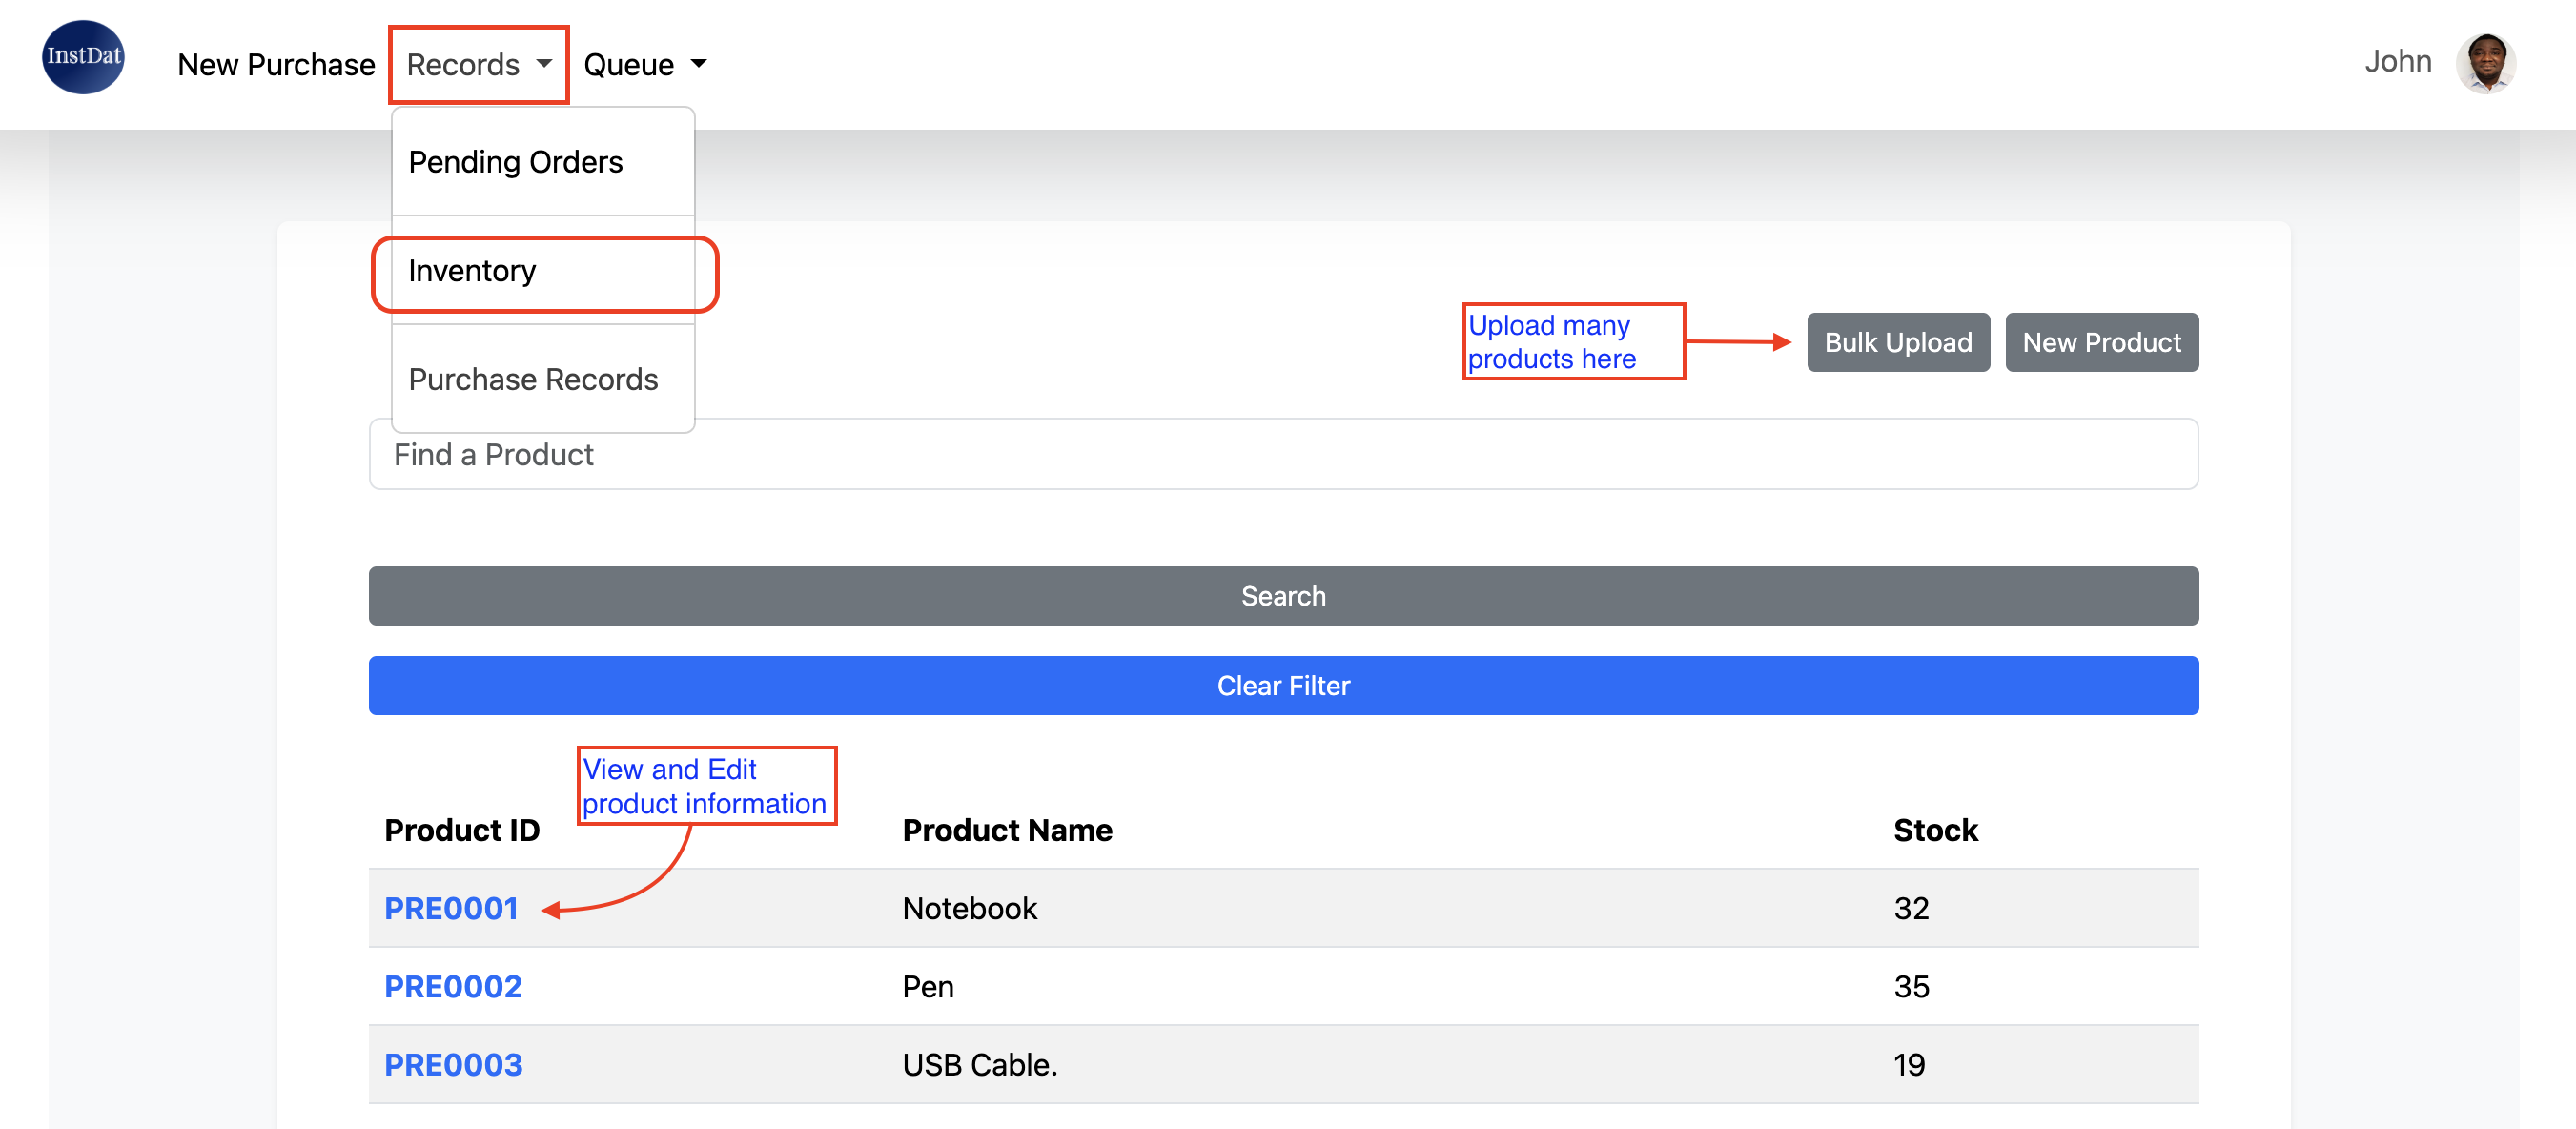The image size is (2576, 1129).
Task: Expand the Queue dropdown menu
Action: coord(643,65)
